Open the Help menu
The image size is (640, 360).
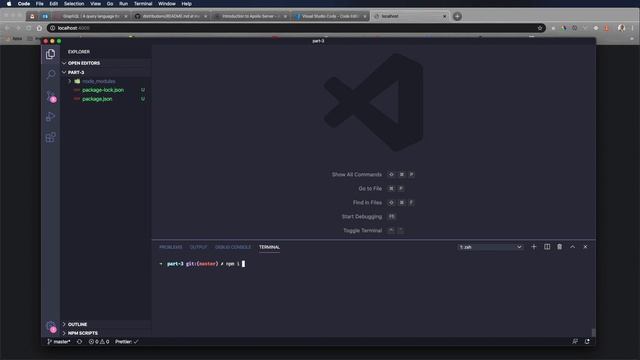(187, 4)
